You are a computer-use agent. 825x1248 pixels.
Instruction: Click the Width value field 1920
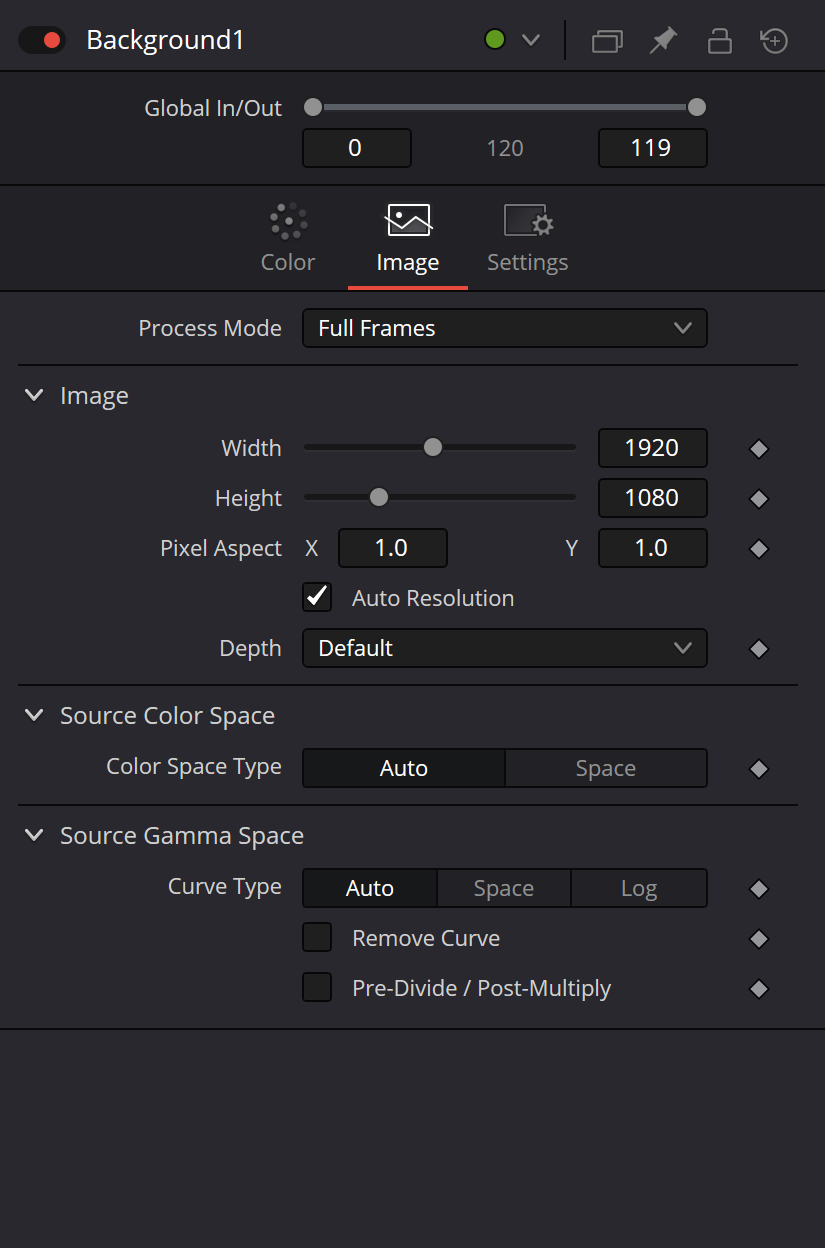pos(653,448)
